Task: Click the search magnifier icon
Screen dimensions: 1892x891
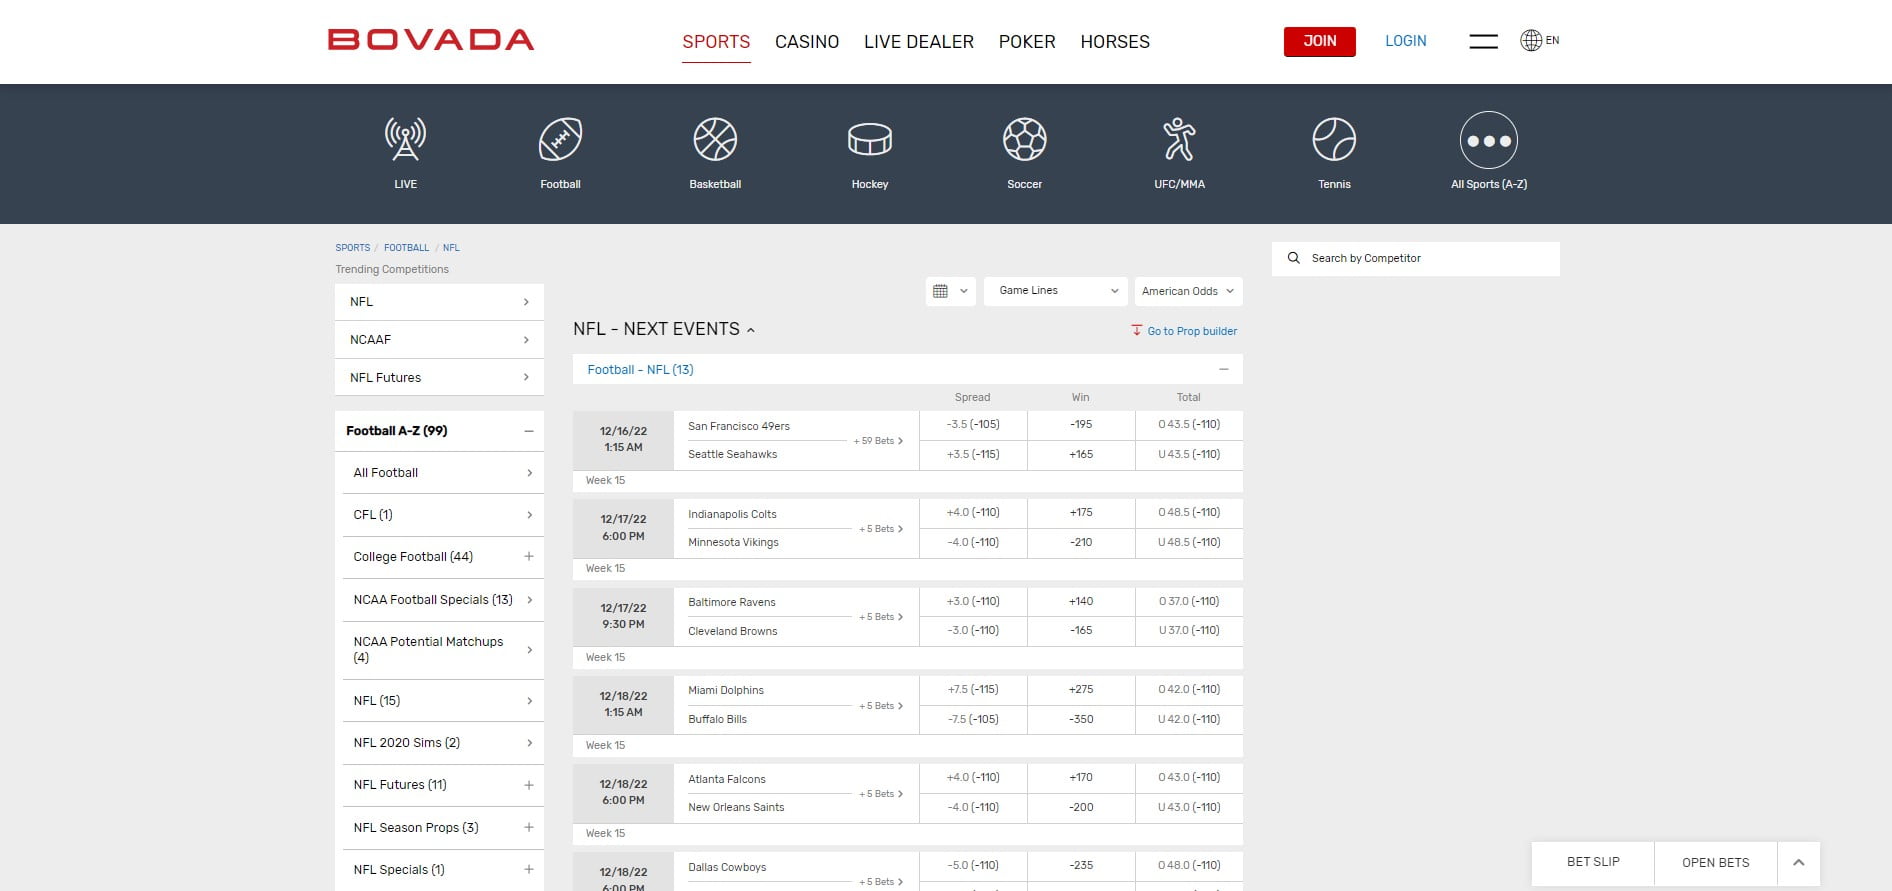Action: (x=1293, y=258)
